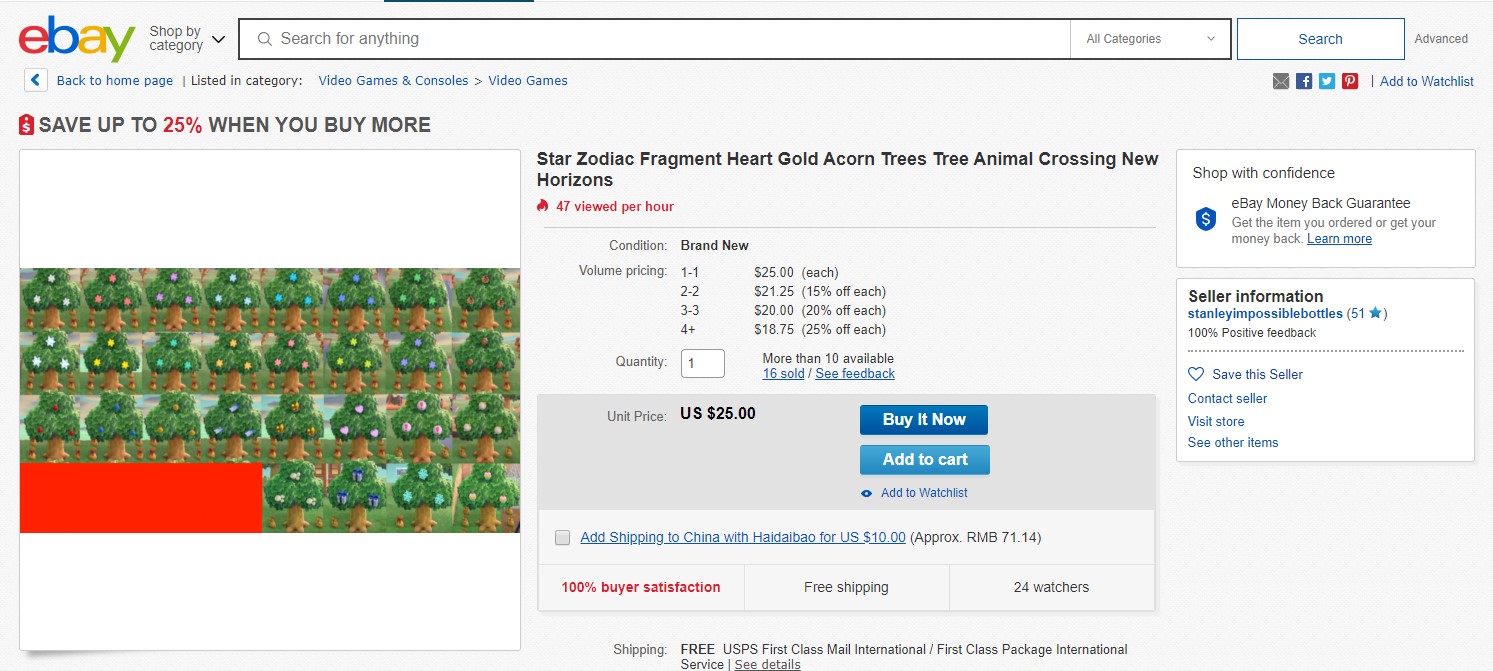Click the eBay logo

76,39
